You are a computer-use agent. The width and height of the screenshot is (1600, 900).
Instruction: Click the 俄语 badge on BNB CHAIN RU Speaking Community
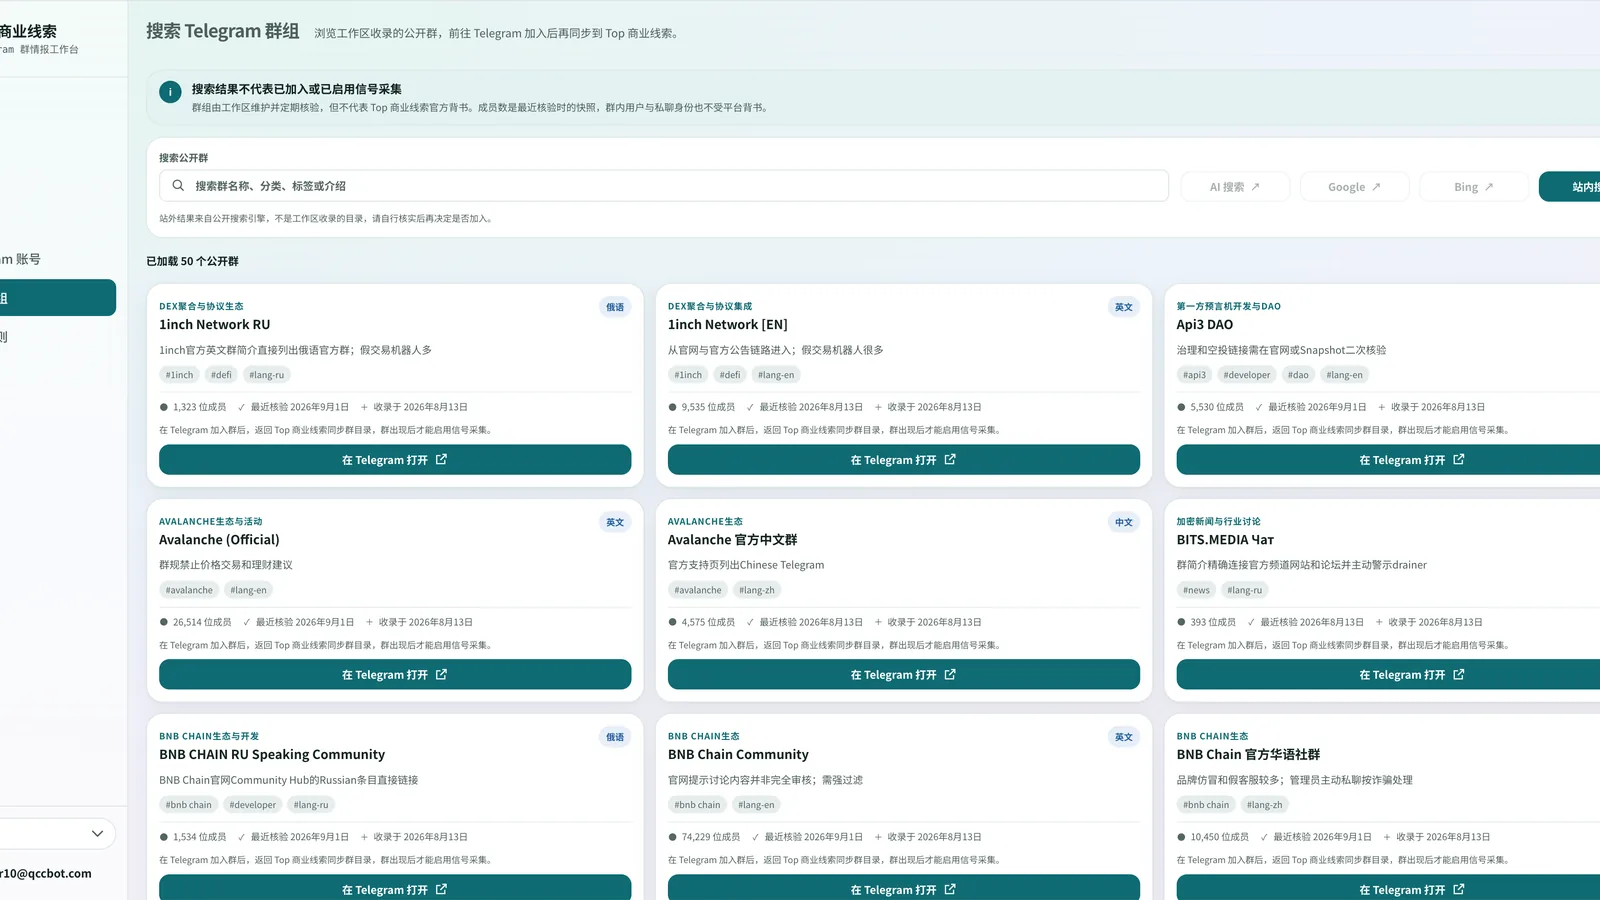pyautogui.click(x=615, y=737)
